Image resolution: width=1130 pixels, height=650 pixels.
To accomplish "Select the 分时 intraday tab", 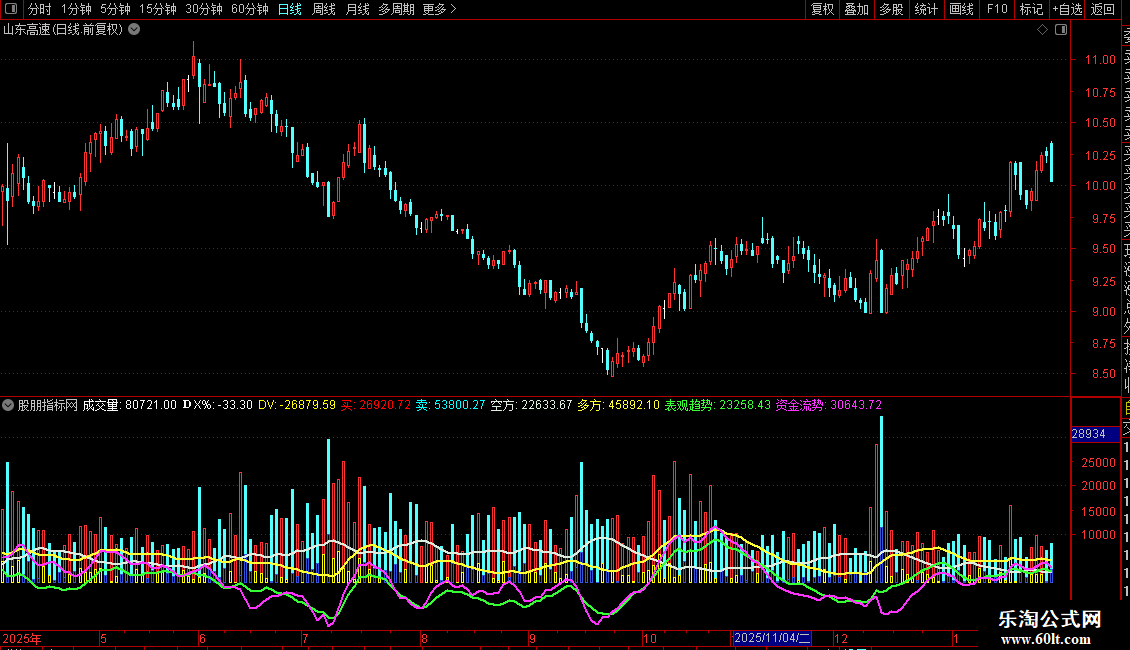I will [39, 10].
